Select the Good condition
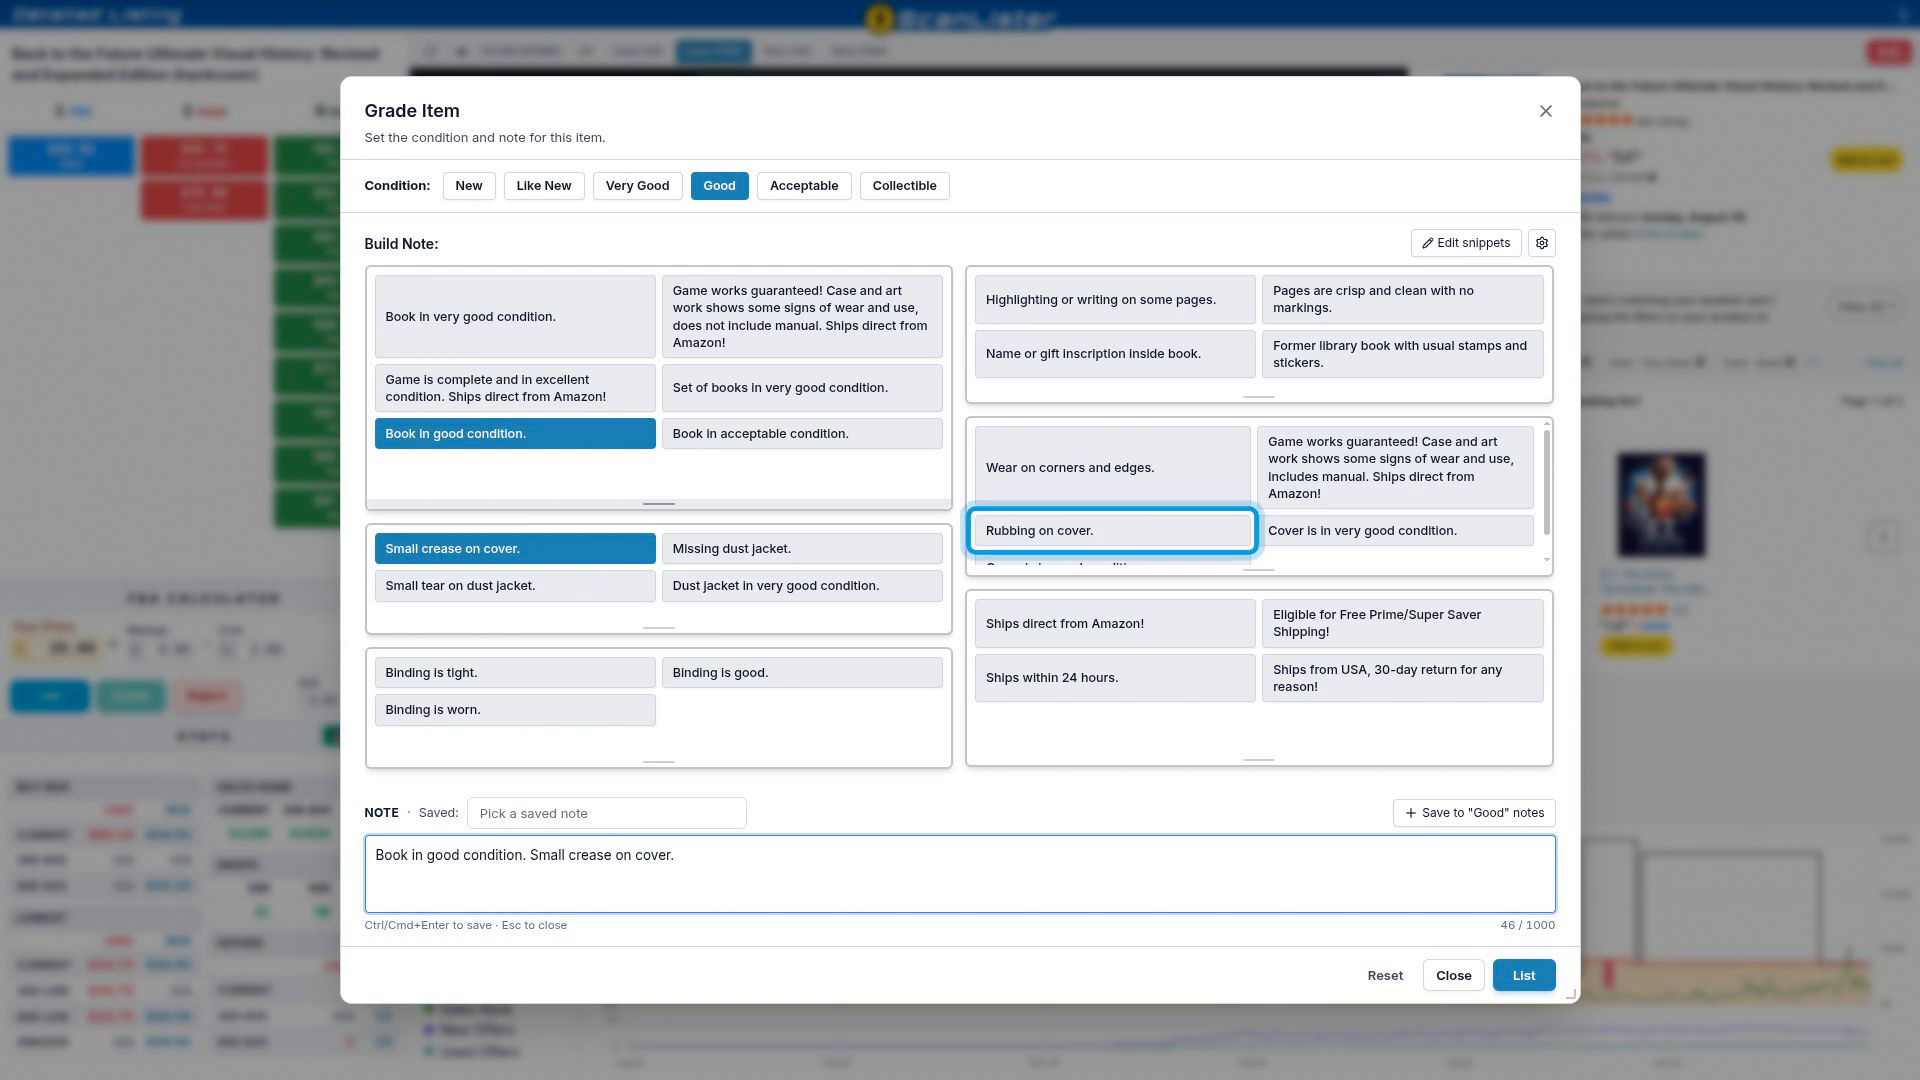The width and height of the screenshot is (1920, 1080). (719, 186)
